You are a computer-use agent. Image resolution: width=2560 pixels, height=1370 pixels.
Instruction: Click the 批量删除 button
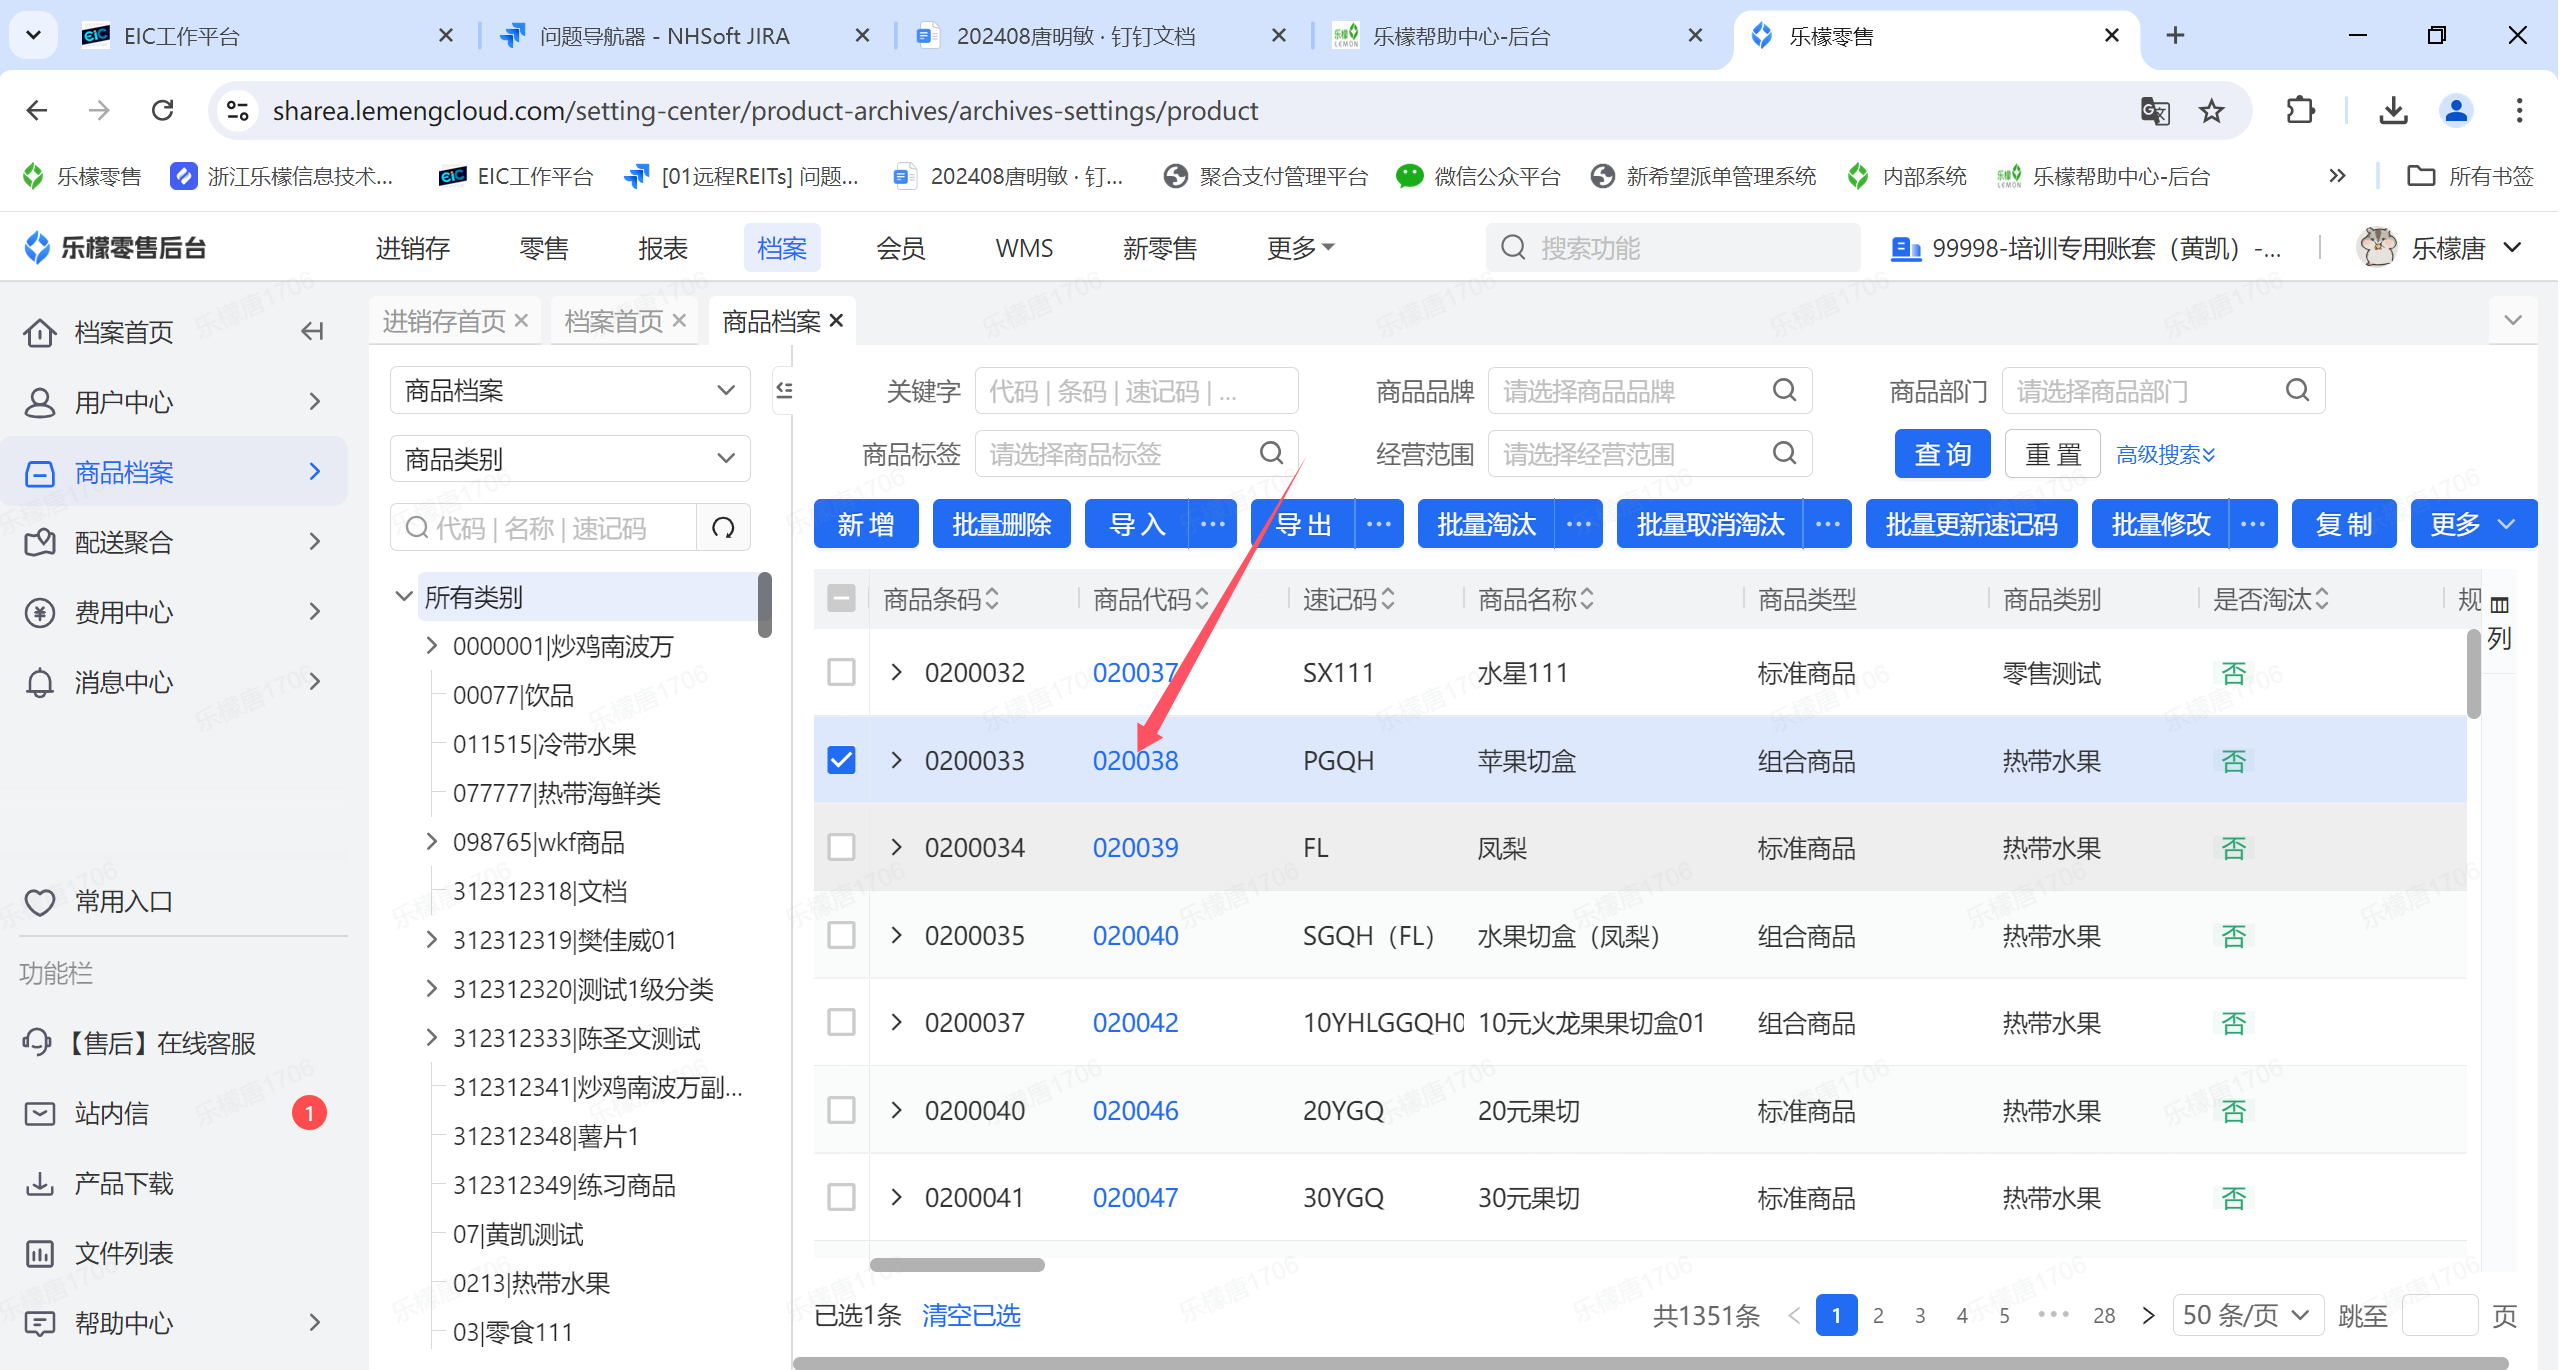[1001, 524]
